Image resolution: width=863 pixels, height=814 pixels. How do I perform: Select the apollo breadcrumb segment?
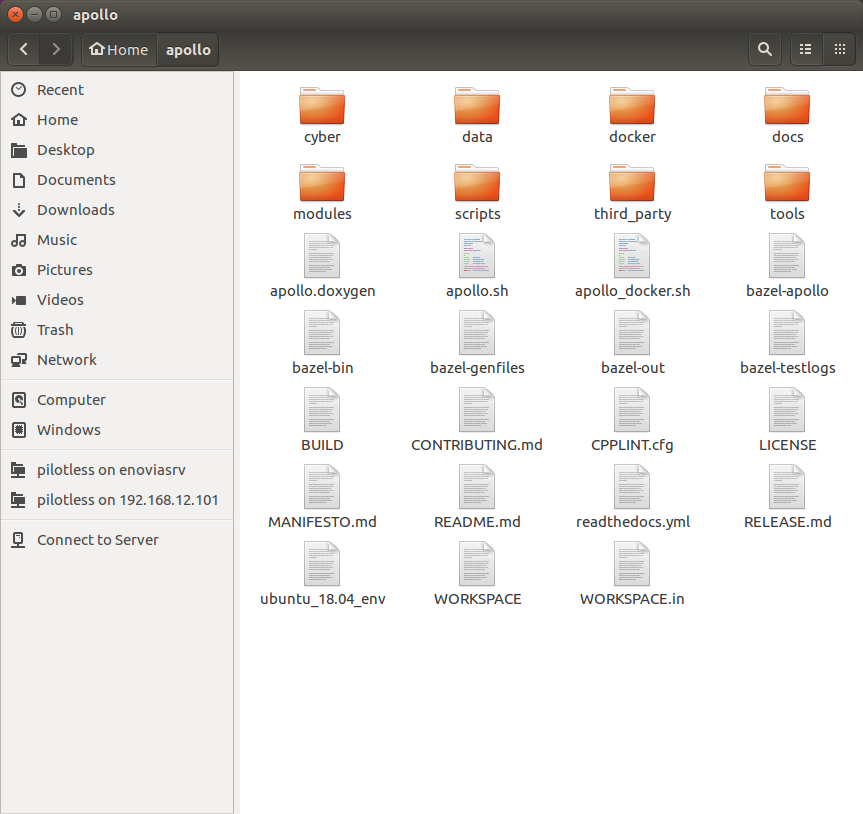(x=187, y=48)
